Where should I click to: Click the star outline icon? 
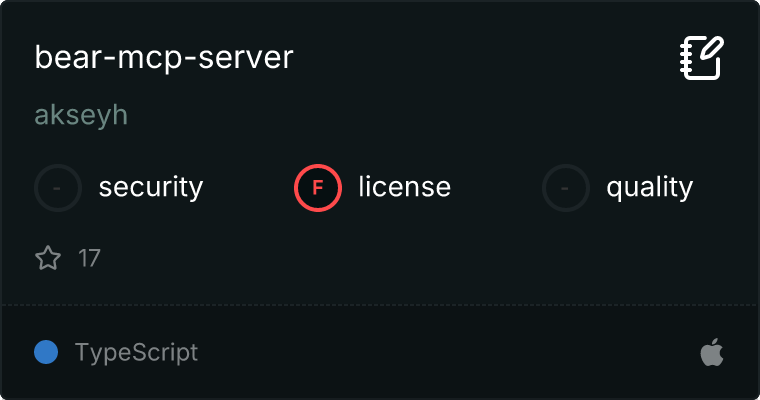click(x=48, y=259)
